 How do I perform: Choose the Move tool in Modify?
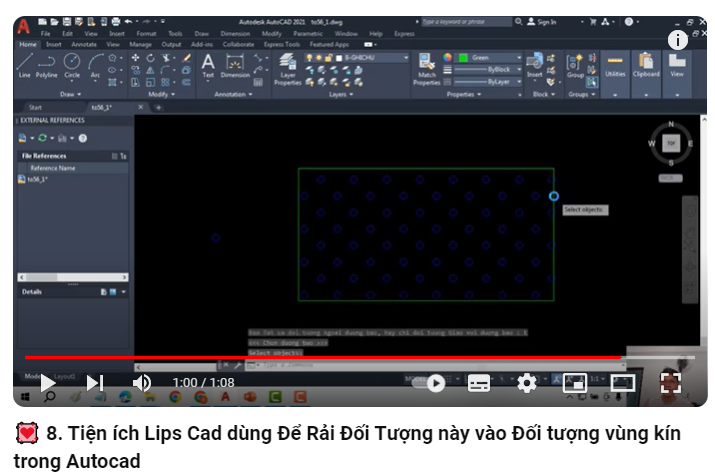click(135, 58)
